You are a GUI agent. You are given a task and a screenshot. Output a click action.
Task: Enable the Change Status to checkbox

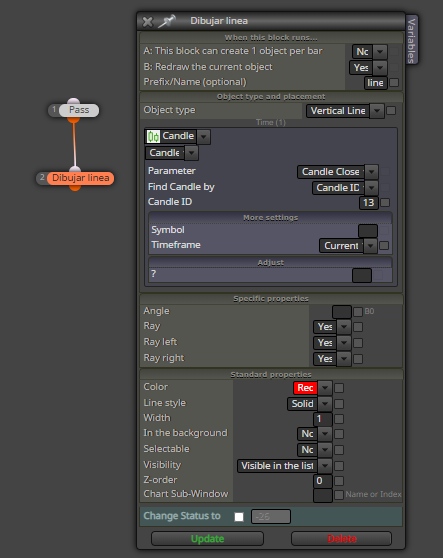239,517
